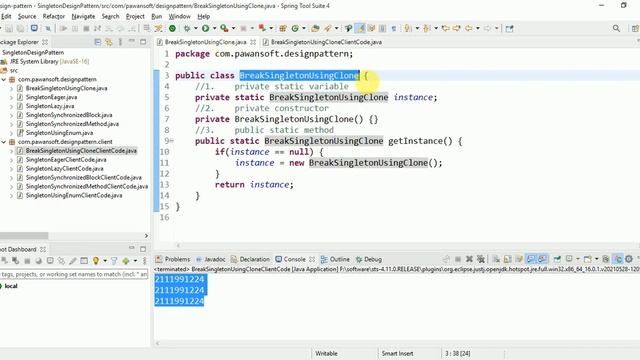The image size is (640, 360).
Task: Maximize the Package Explorer panel
Action: click(x=143, y=42)
